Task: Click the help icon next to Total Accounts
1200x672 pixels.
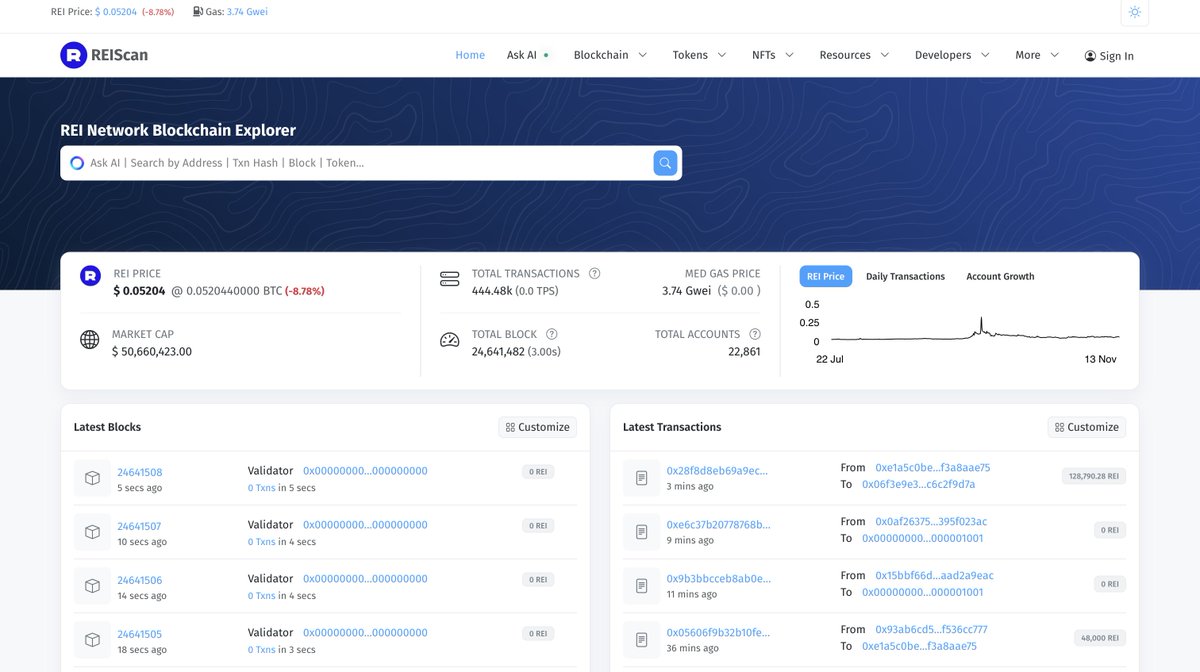Action: [x=755, y=334]
